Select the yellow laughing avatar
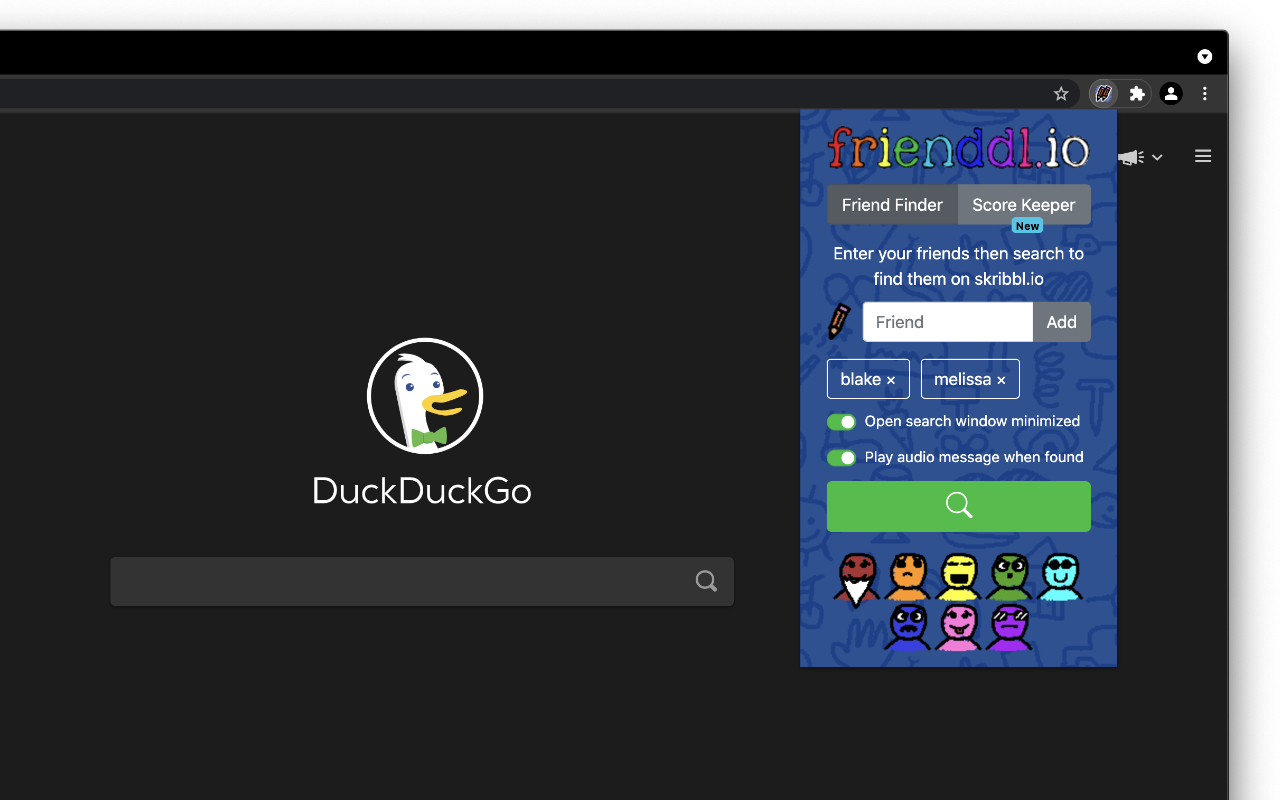Viewport: 1280px width, 800px height. click(x=958, y=577)
